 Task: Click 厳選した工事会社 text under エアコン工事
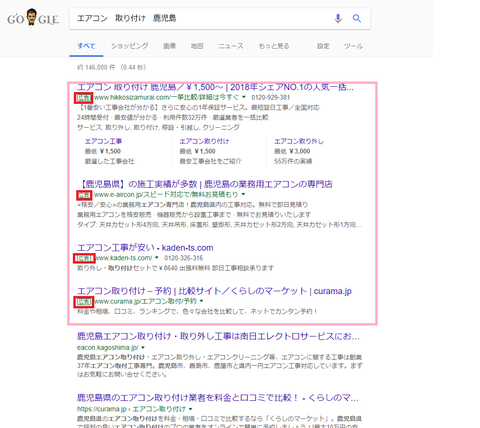[x=109, y=161]
